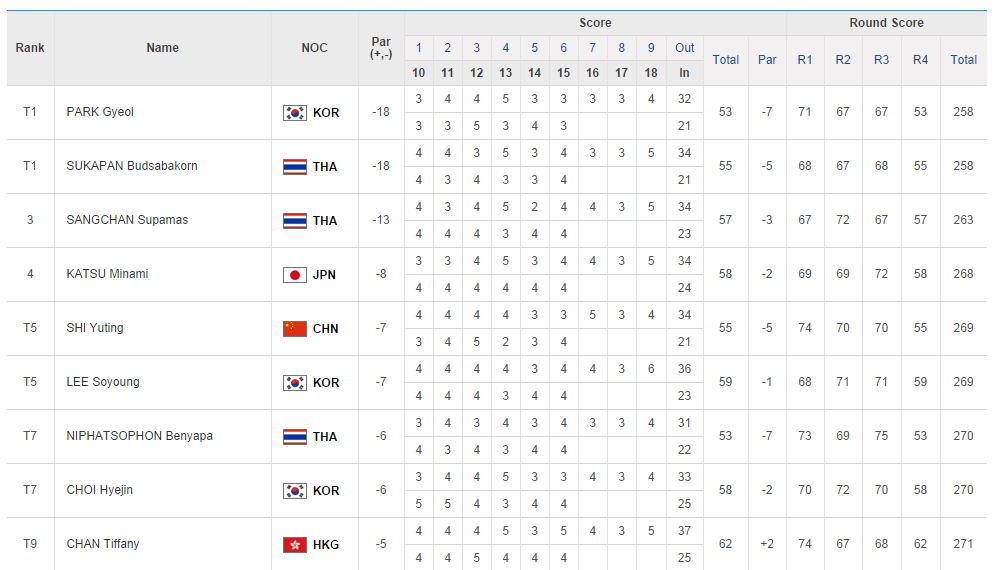Click the Out column header

click(x=684, y=48)
